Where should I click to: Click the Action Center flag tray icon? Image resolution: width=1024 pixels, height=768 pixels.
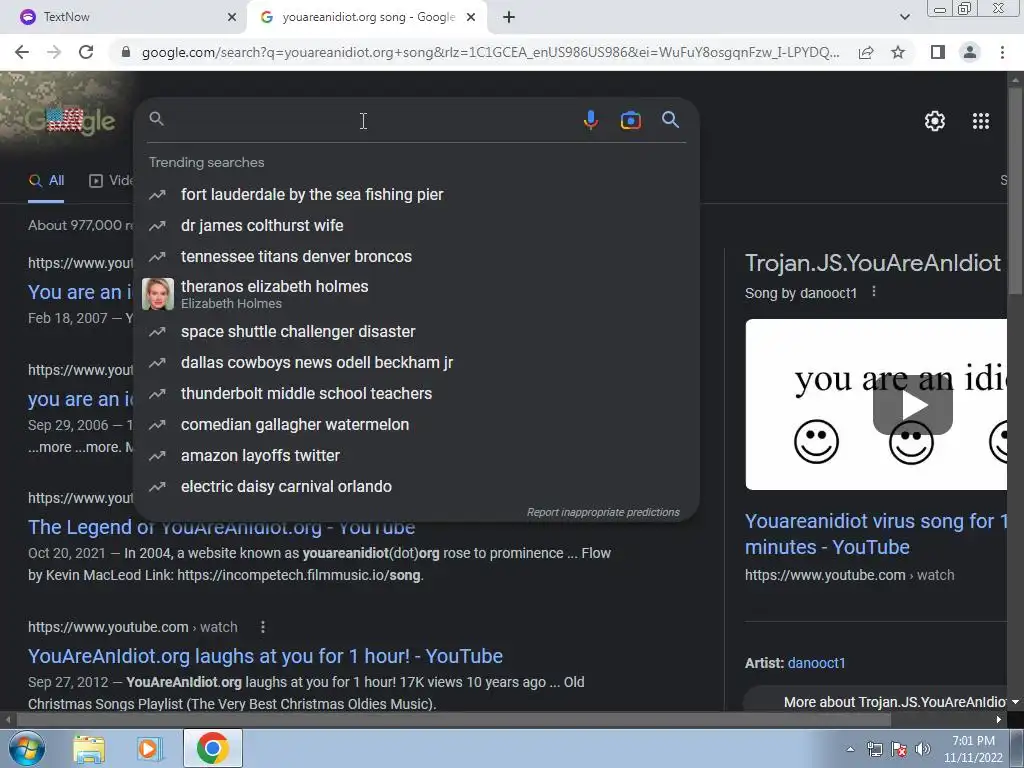pos(899,750)
